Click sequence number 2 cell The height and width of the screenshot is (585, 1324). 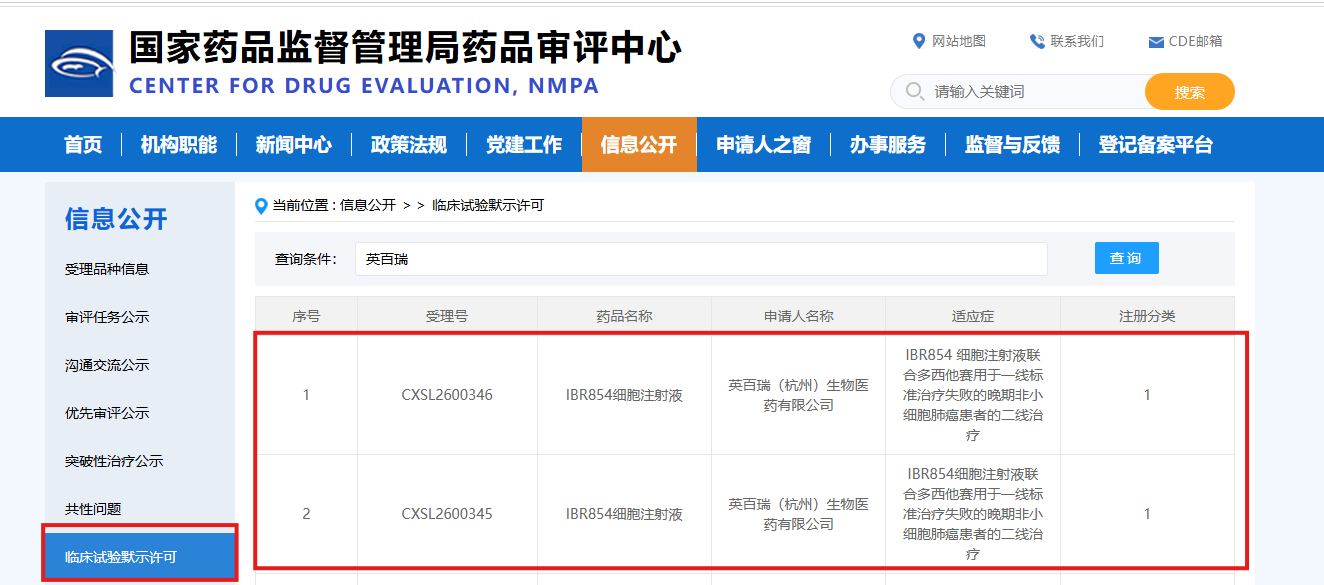pyautogui.click(x=306, y=514)
